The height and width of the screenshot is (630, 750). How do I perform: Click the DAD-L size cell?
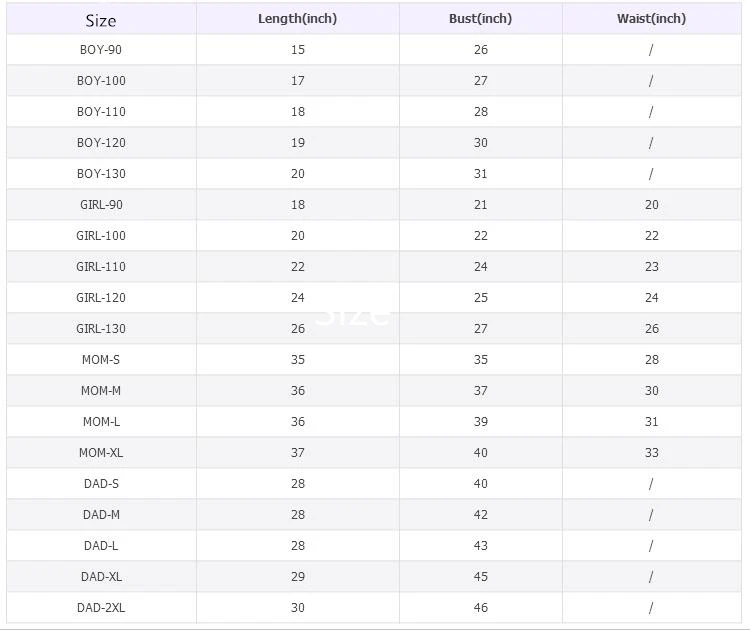pyautogui.click(x=101, y=546)
